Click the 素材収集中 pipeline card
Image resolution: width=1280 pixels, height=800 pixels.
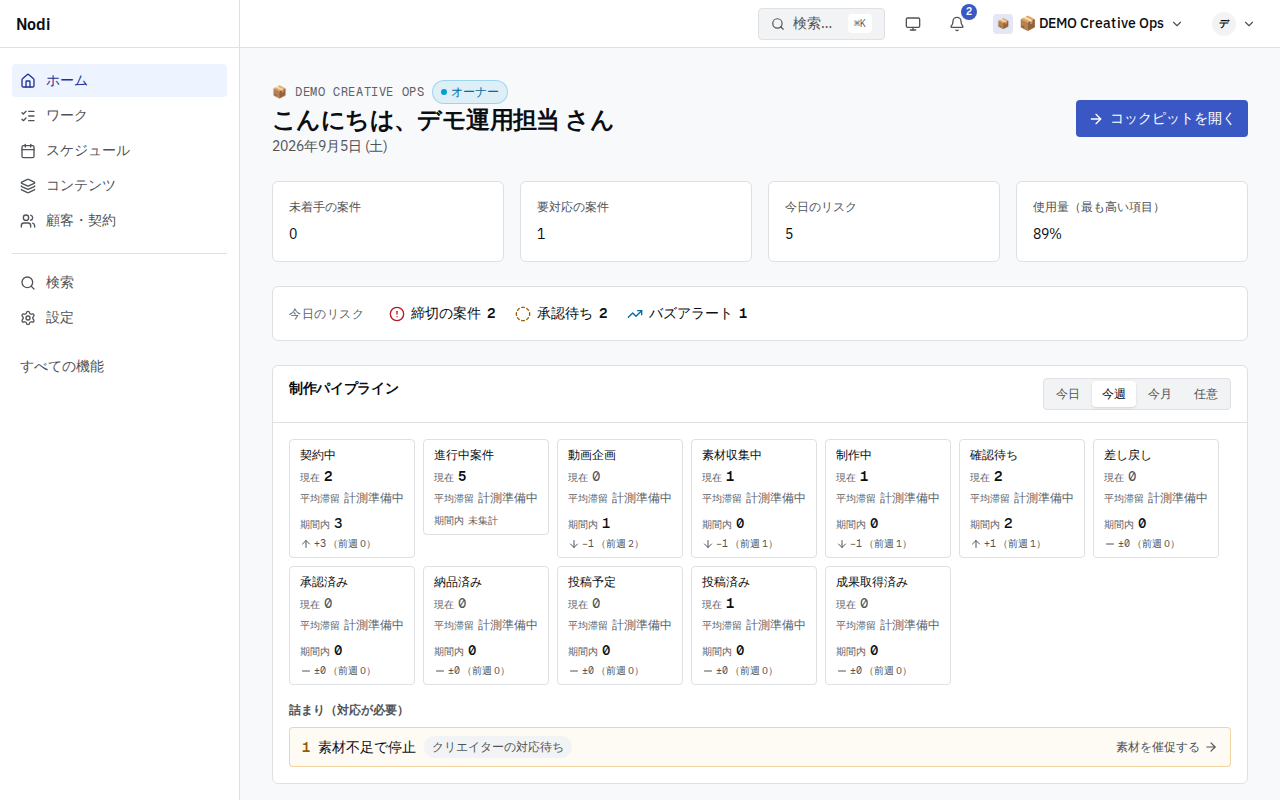click(754, 498)
